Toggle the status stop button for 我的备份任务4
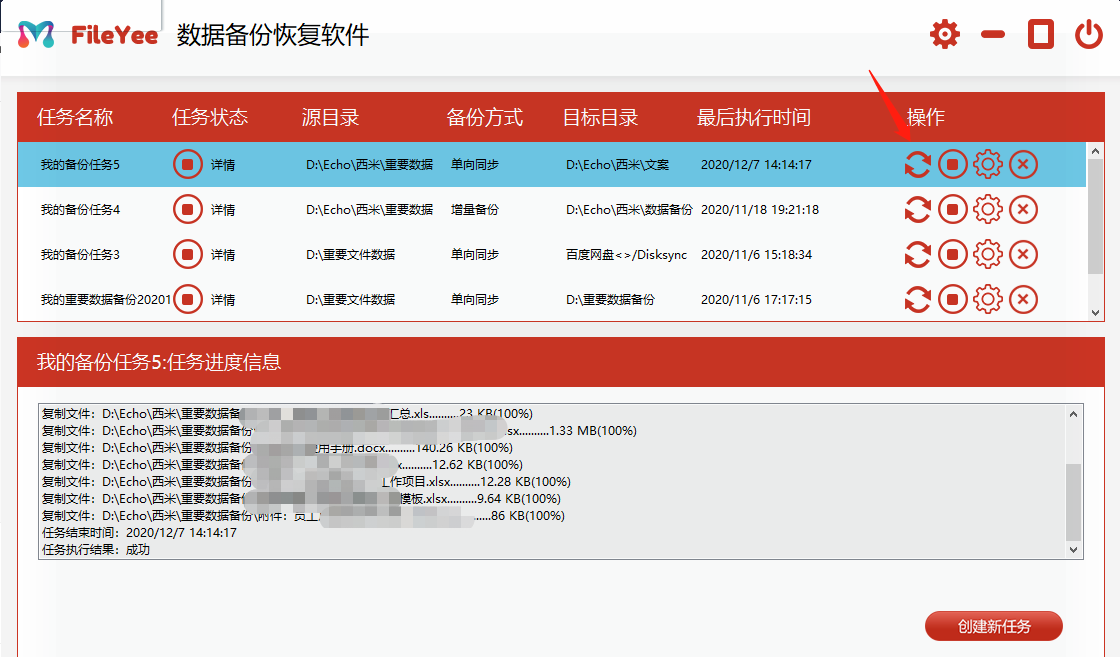Image resolution: width=1120 pixels, height=657 pixels. [x=187, y=209]
